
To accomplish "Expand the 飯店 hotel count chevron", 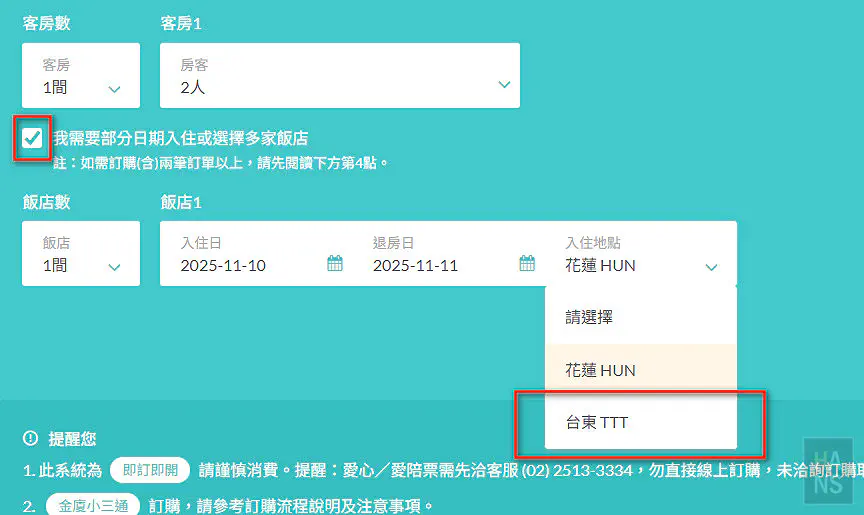I will [x=114, y=267].
